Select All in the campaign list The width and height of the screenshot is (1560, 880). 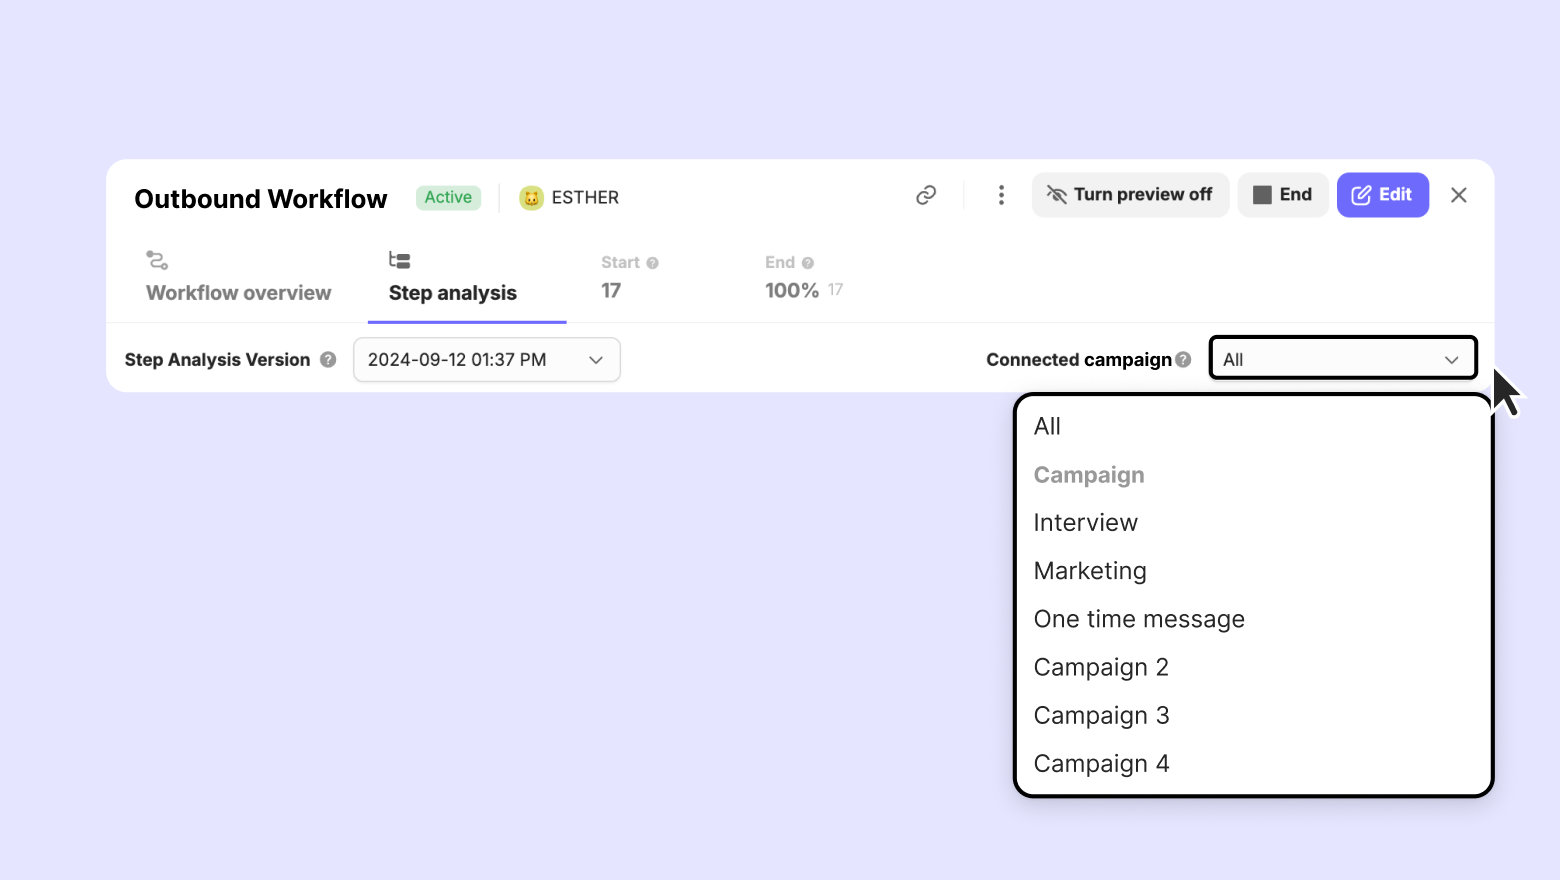pyautogui.click(x=1047, y=427)
